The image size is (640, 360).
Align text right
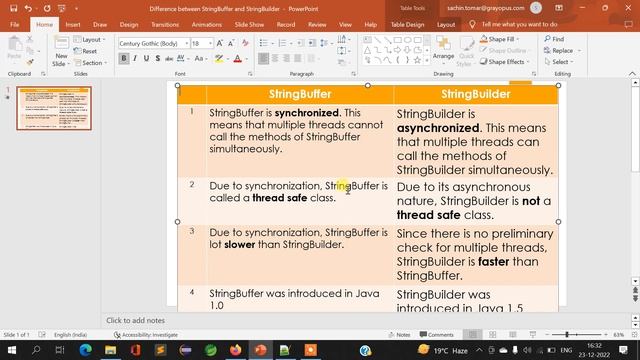point(287,59)
